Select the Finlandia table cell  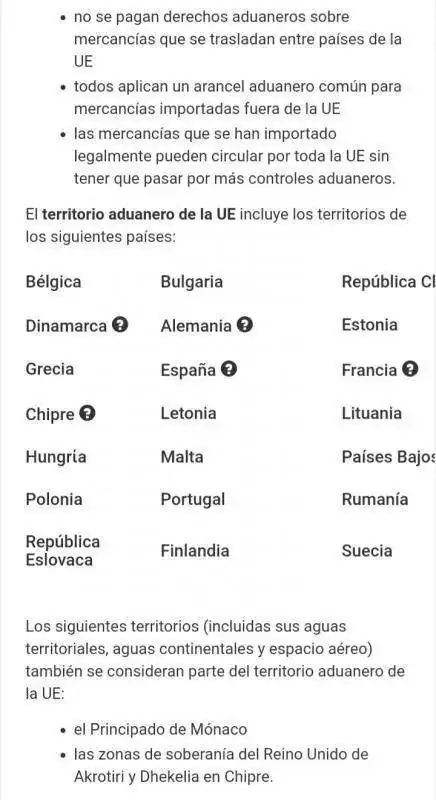tap(195, 551)
